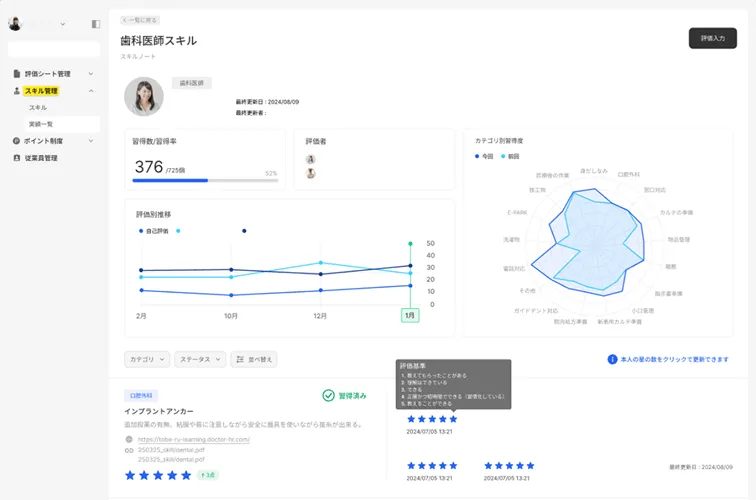756x500 pixels.
Task: Open the 実績一覧 sub-item in the sidebar
Action: (63, 124)
